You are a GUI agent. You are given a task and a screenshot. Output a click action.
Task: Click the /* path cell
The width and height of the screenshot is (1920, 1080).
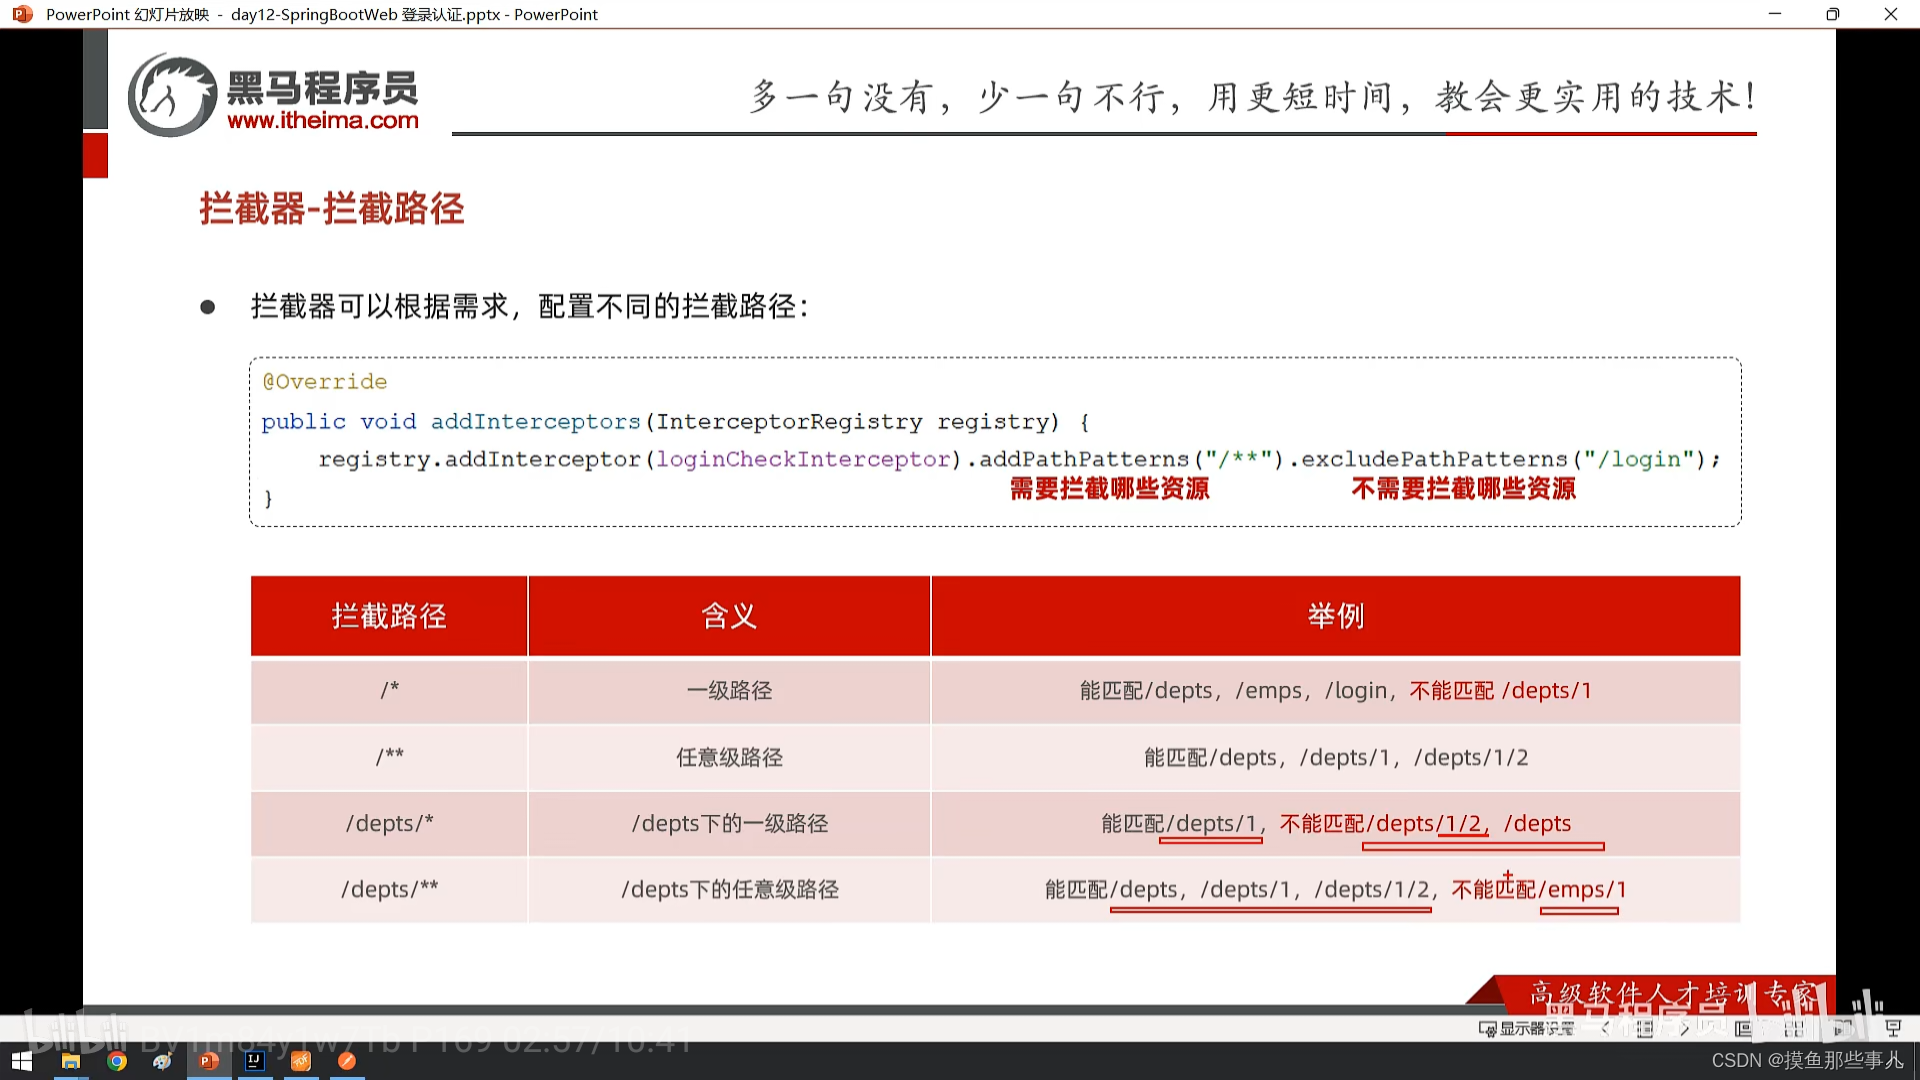click(389, 690)
